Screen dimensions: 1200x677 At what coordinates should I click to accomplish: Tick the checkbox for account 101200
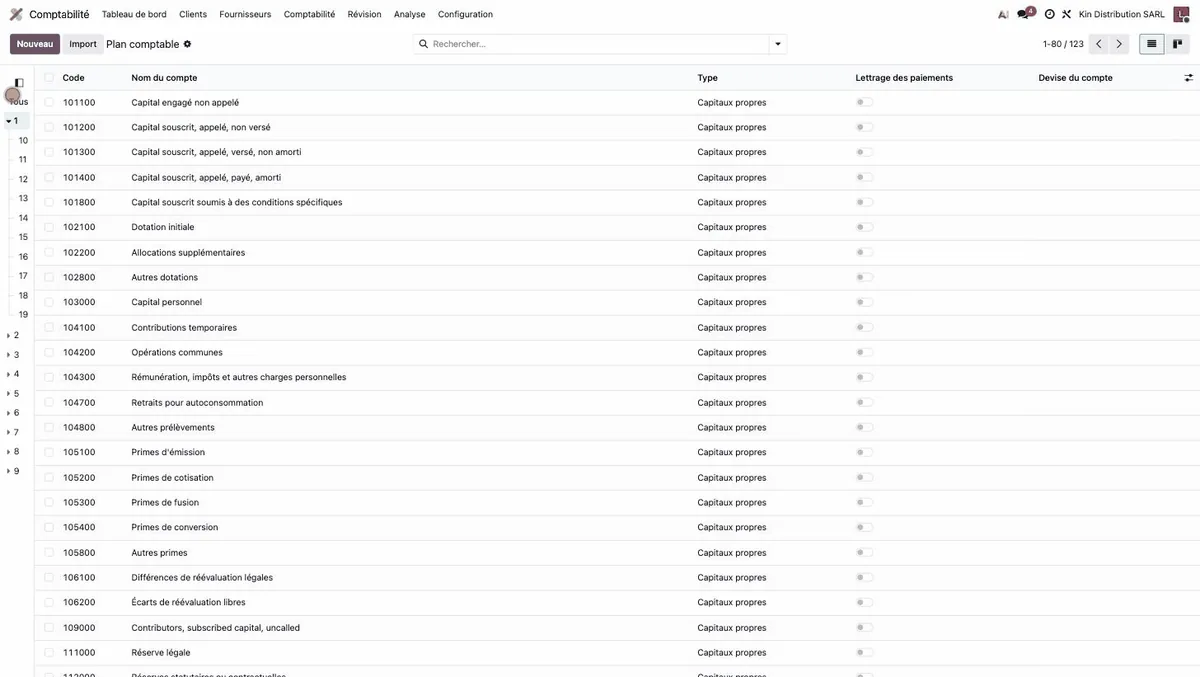click(x=49, y=127)
